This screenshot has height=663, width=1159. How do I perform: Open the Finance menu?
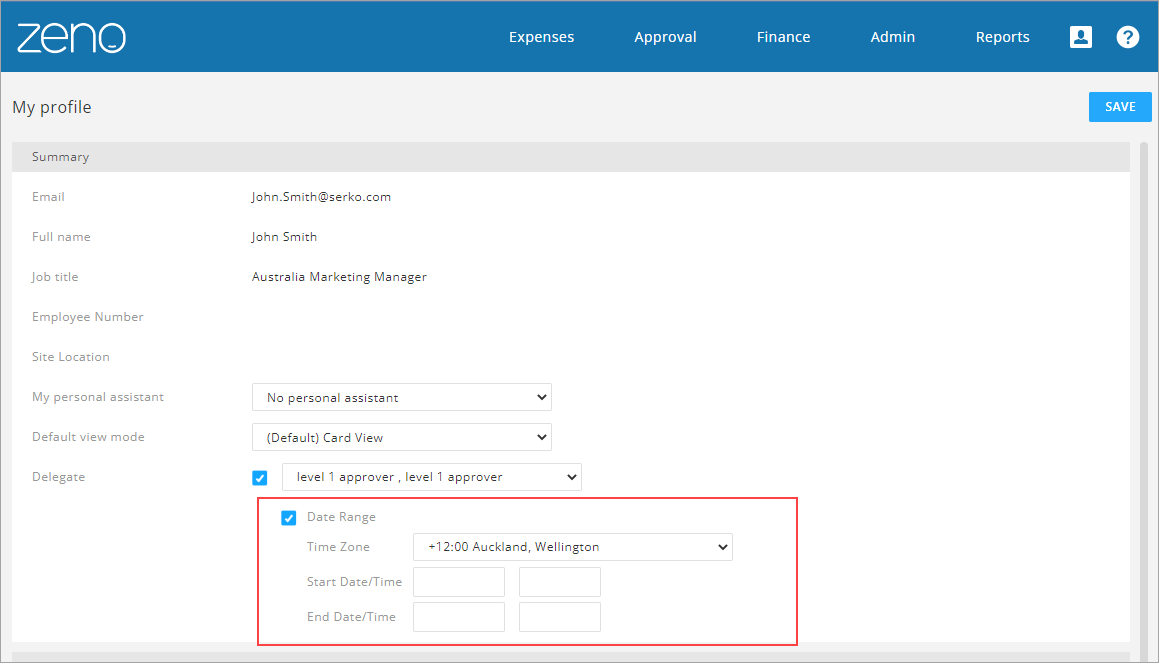[x=784, y=37]
